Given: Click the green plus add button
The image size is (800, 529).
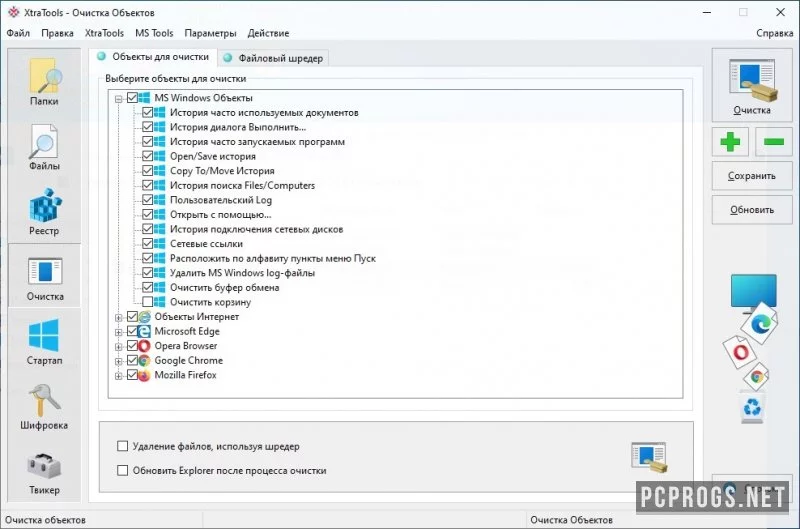Looking at the screenshot, I should [x=730, y=141].
